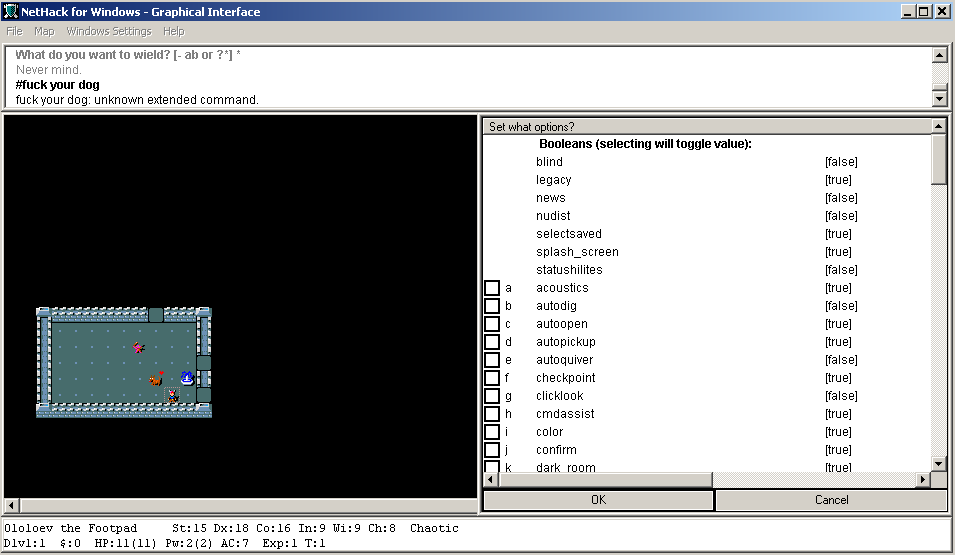Click the 'blind' option row
Image resolution: width=955 pixels, height=555 pixels.
707,161
